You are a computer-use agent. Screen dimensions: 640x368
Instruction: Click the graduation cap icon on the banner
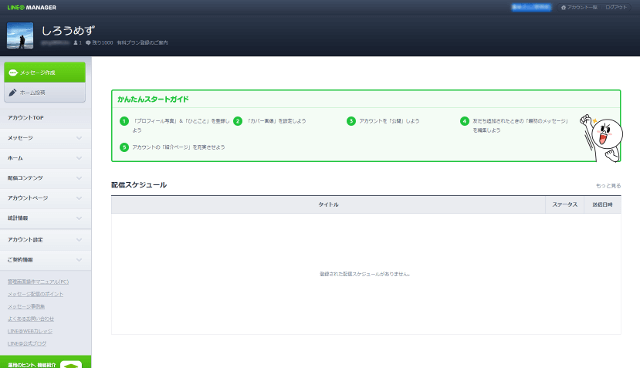(71, 364)
